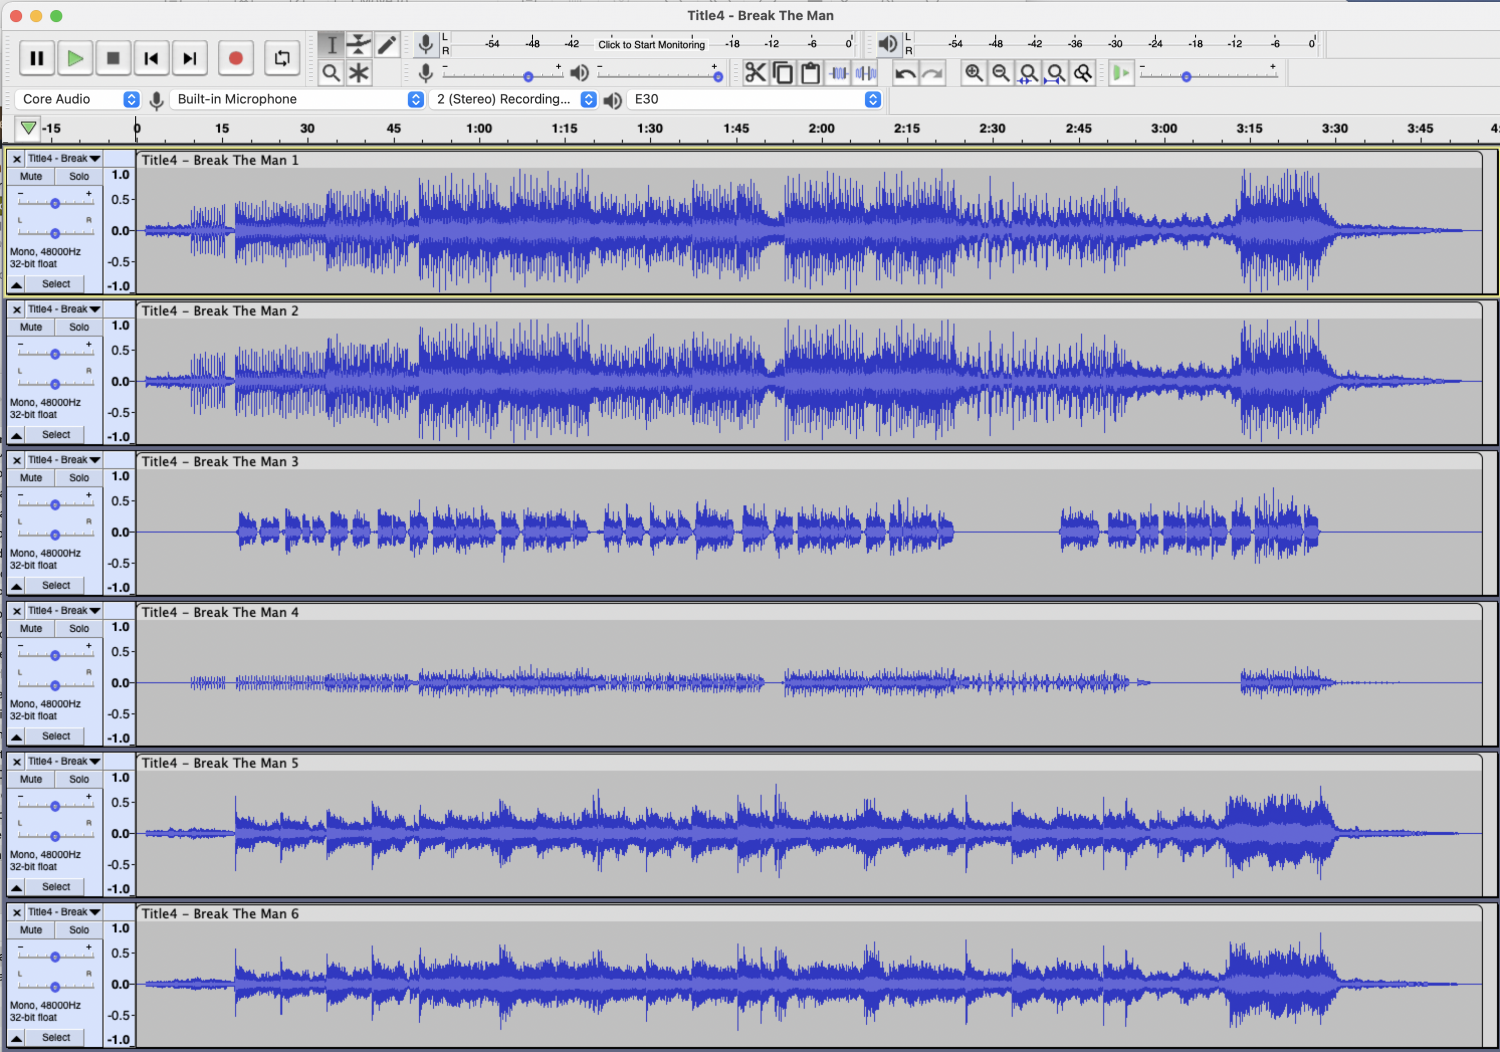Select the Zoom magnifier tool
This screenshot has width=1500, height=1052.
coord(331,73)
